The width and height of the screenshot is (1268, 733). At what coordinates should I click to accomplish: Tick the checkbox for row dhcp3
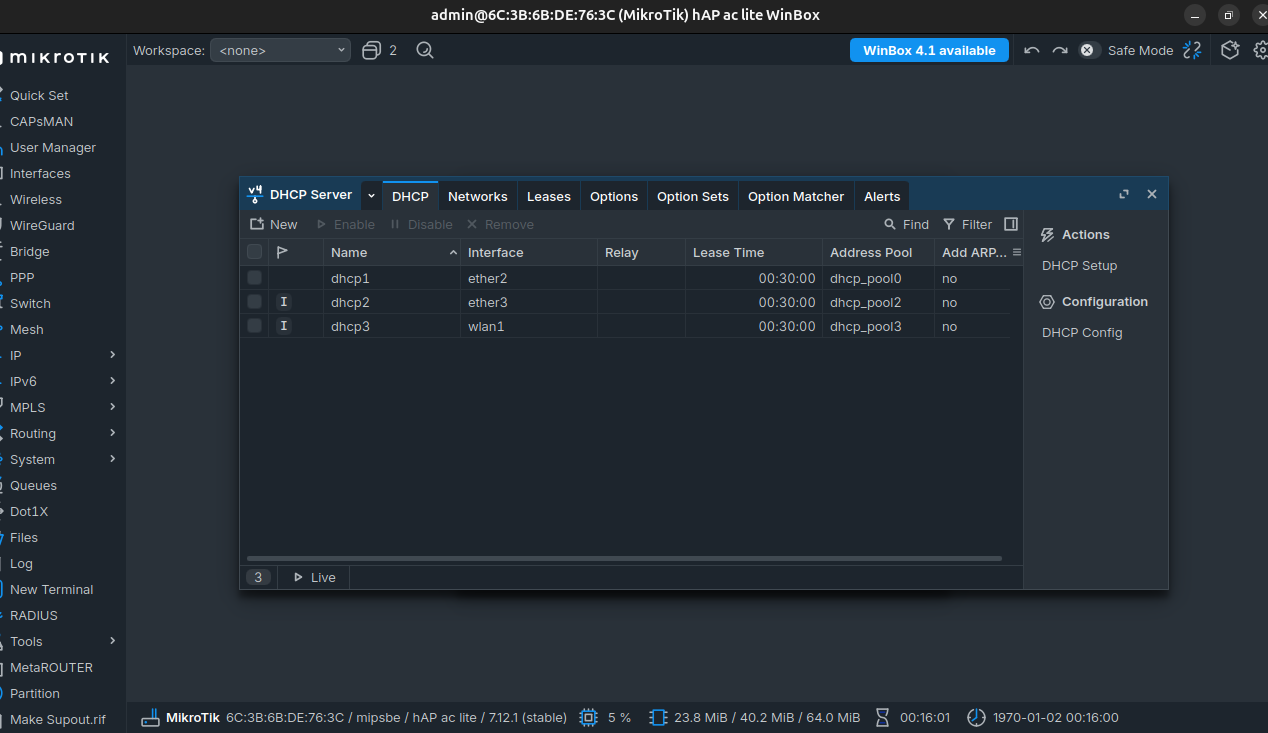(255, 326)
